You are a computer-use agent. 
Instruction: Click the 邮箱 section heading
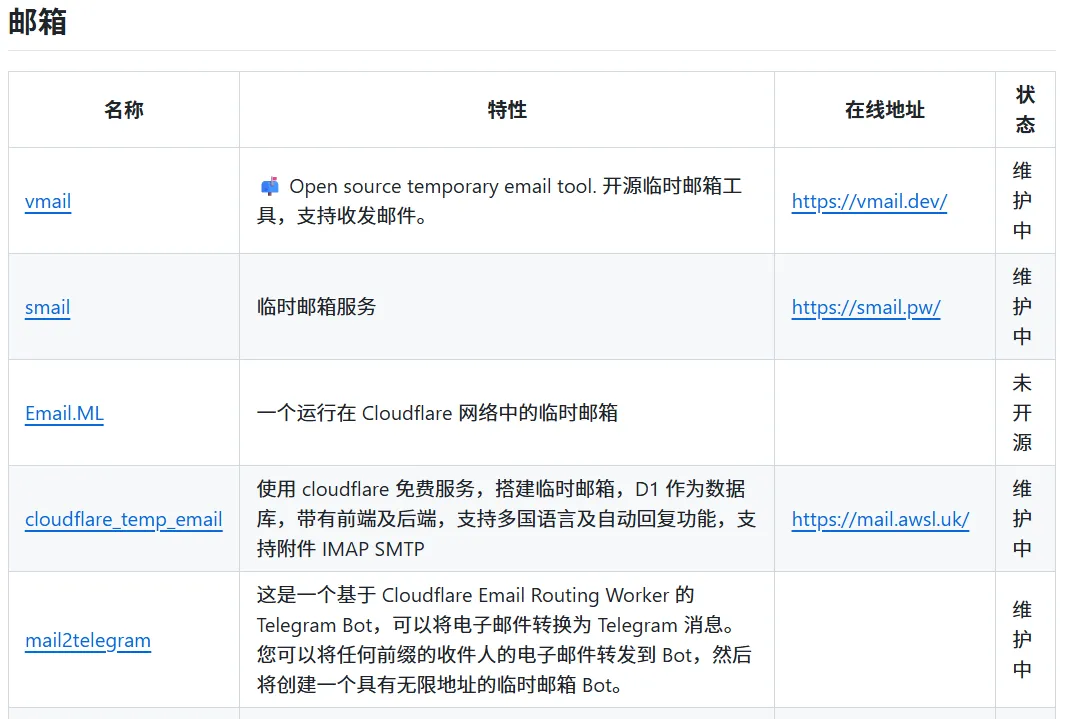coord(37,22)
